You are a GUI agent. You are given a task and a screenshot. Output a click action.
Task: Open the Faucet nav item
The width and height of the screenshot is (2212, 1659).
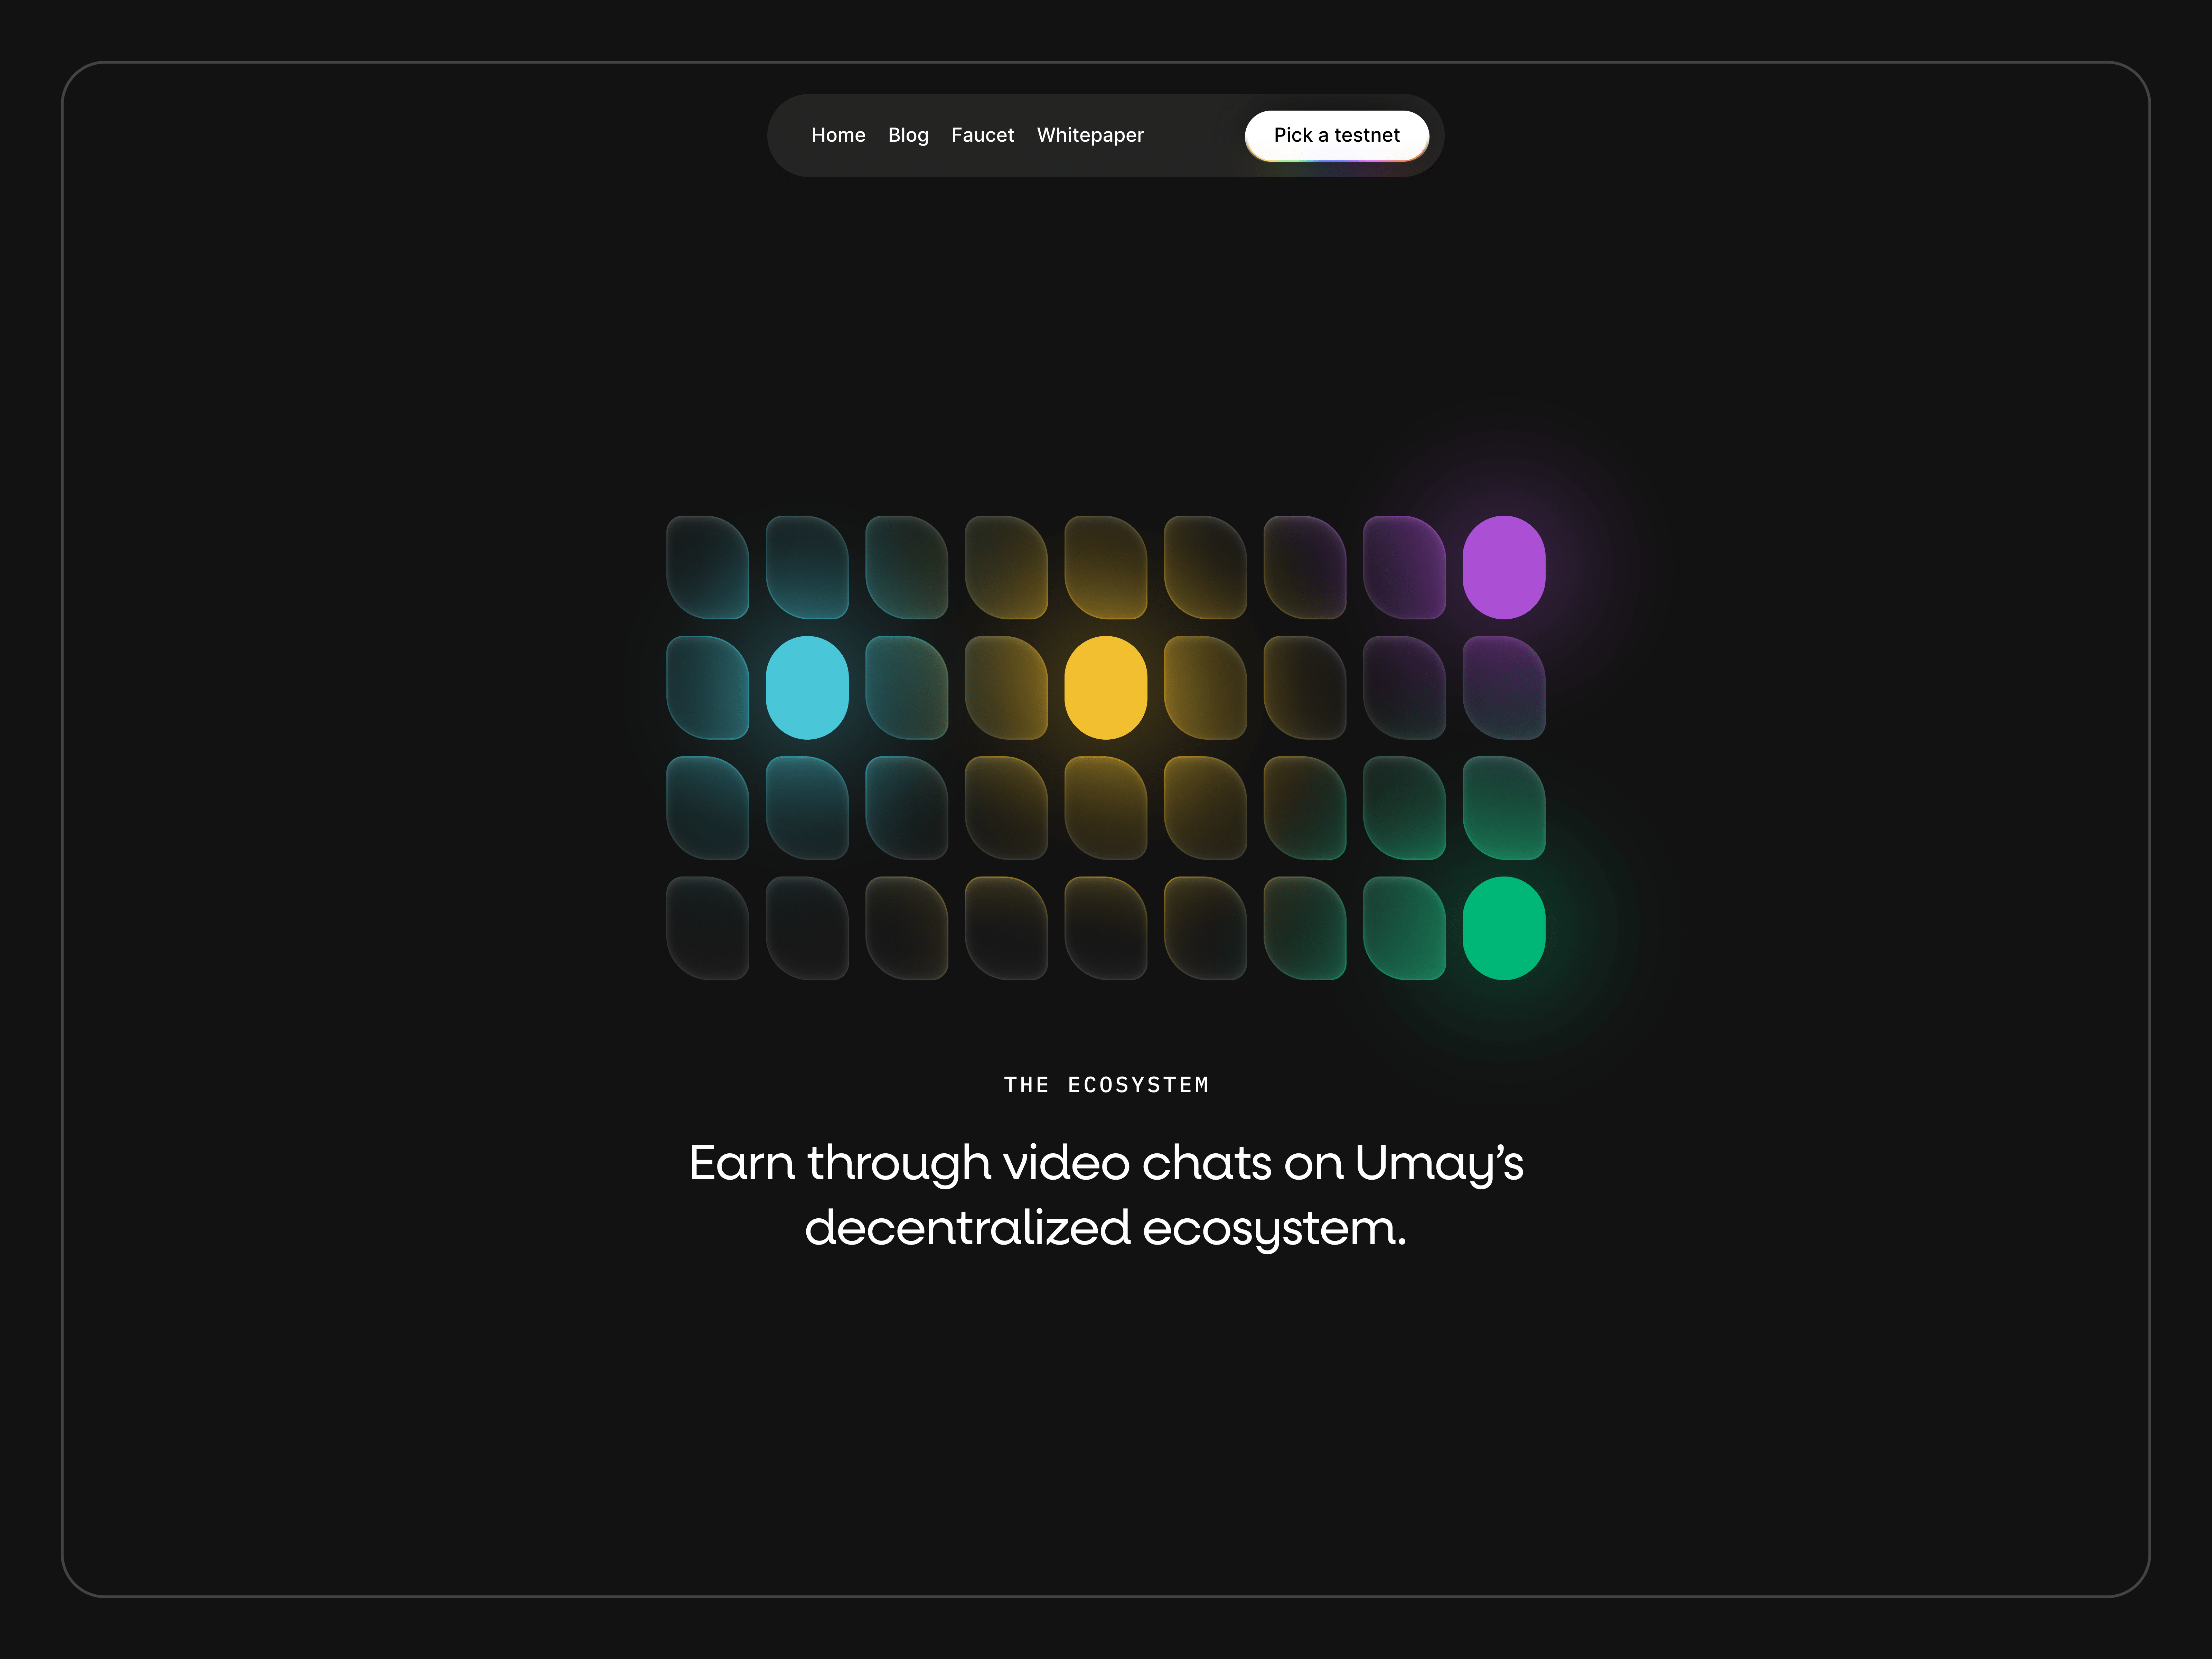(x=982, y=135)
